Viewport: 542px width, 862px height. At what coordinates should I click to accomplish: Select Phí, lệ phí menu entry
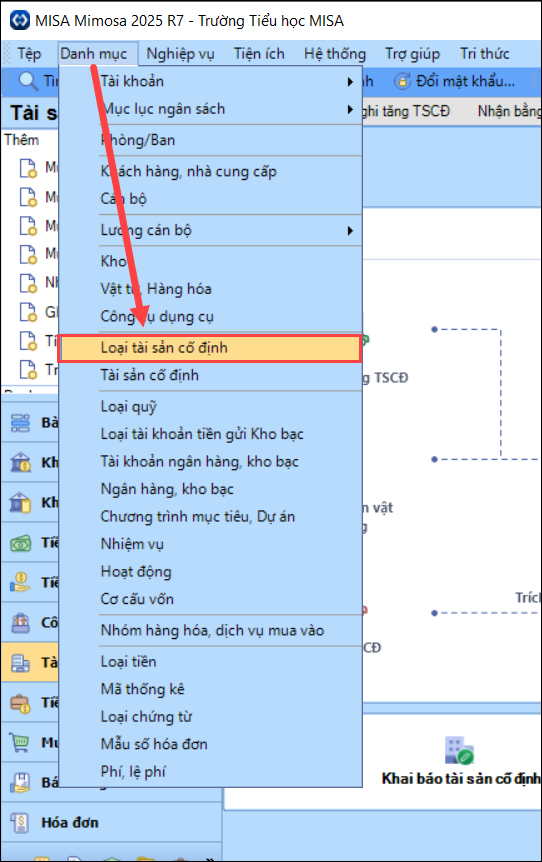[x=209, y=771]
